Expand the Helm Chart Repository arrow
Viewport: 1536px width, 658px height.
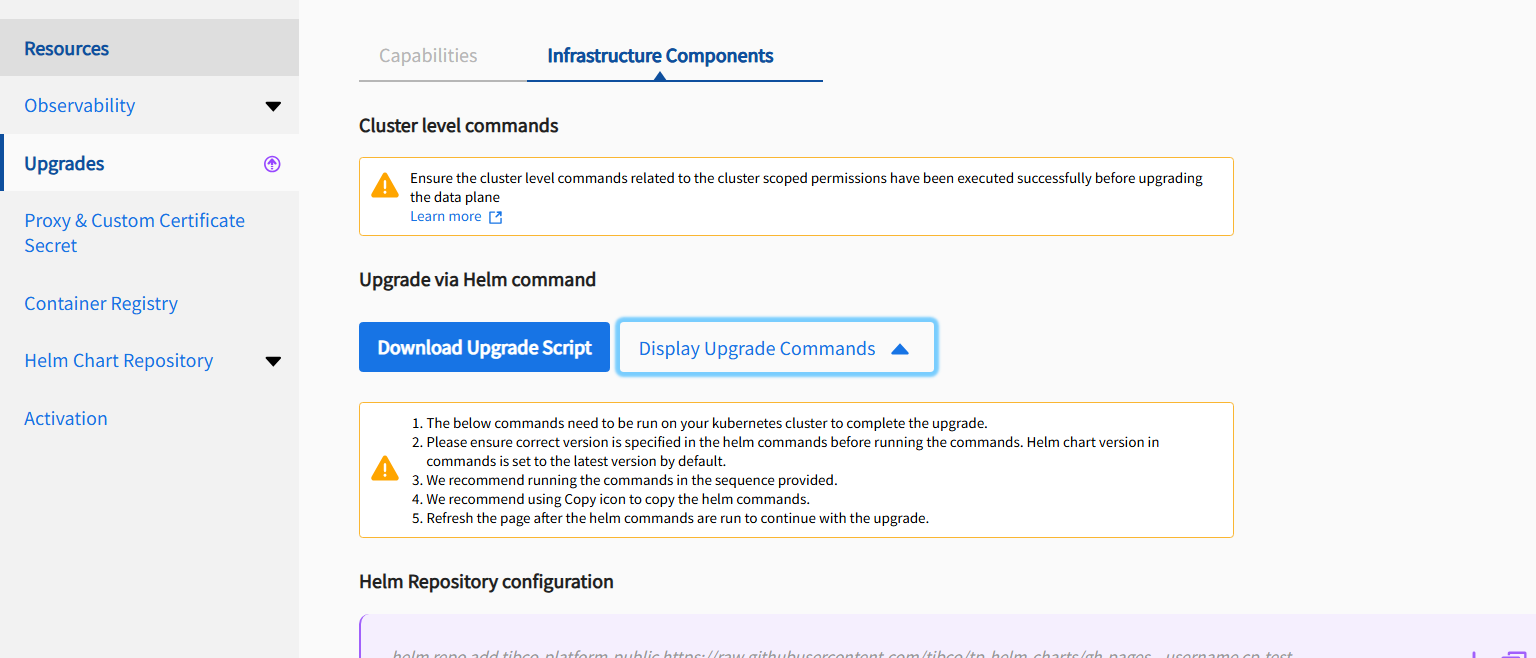click(x=273, y=361)
